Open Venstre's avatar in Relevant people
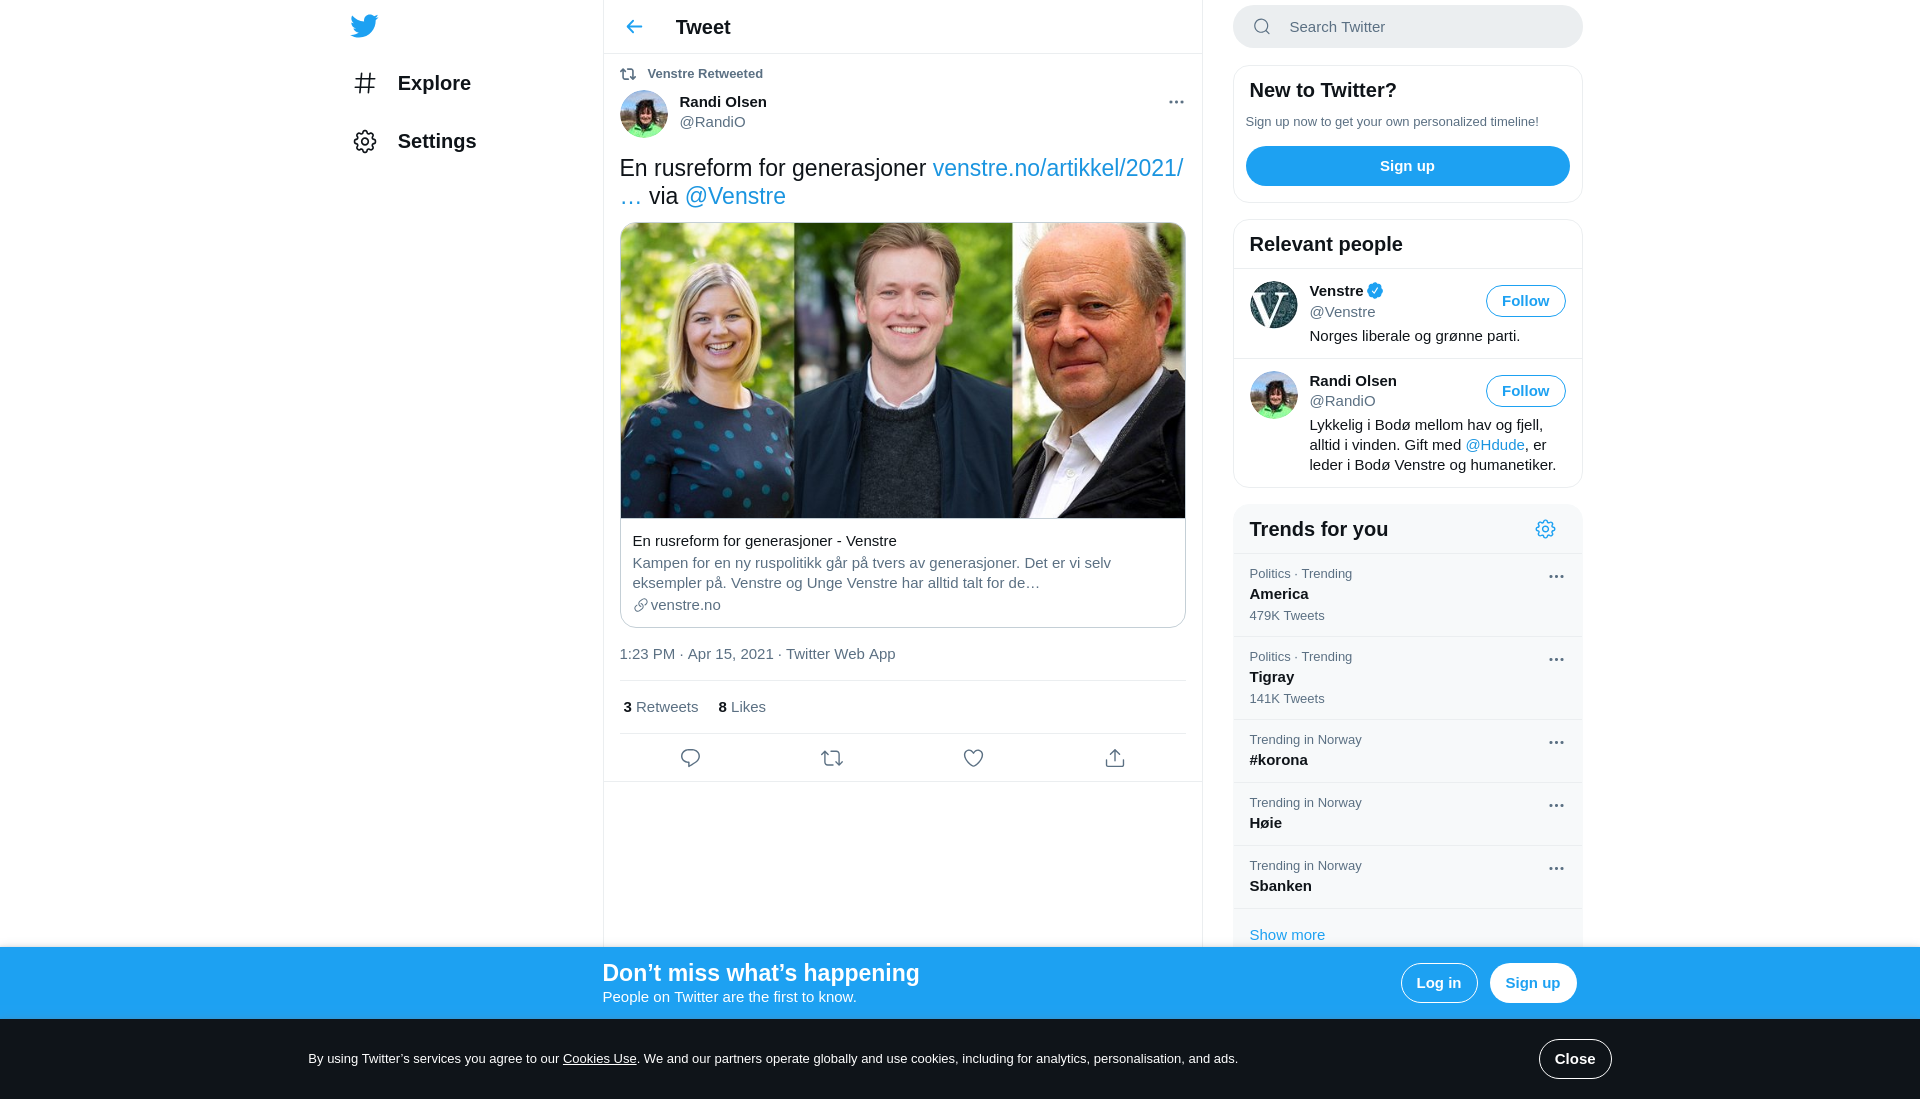This screenshot has width=1920, height=1099. pos(1273,304)
